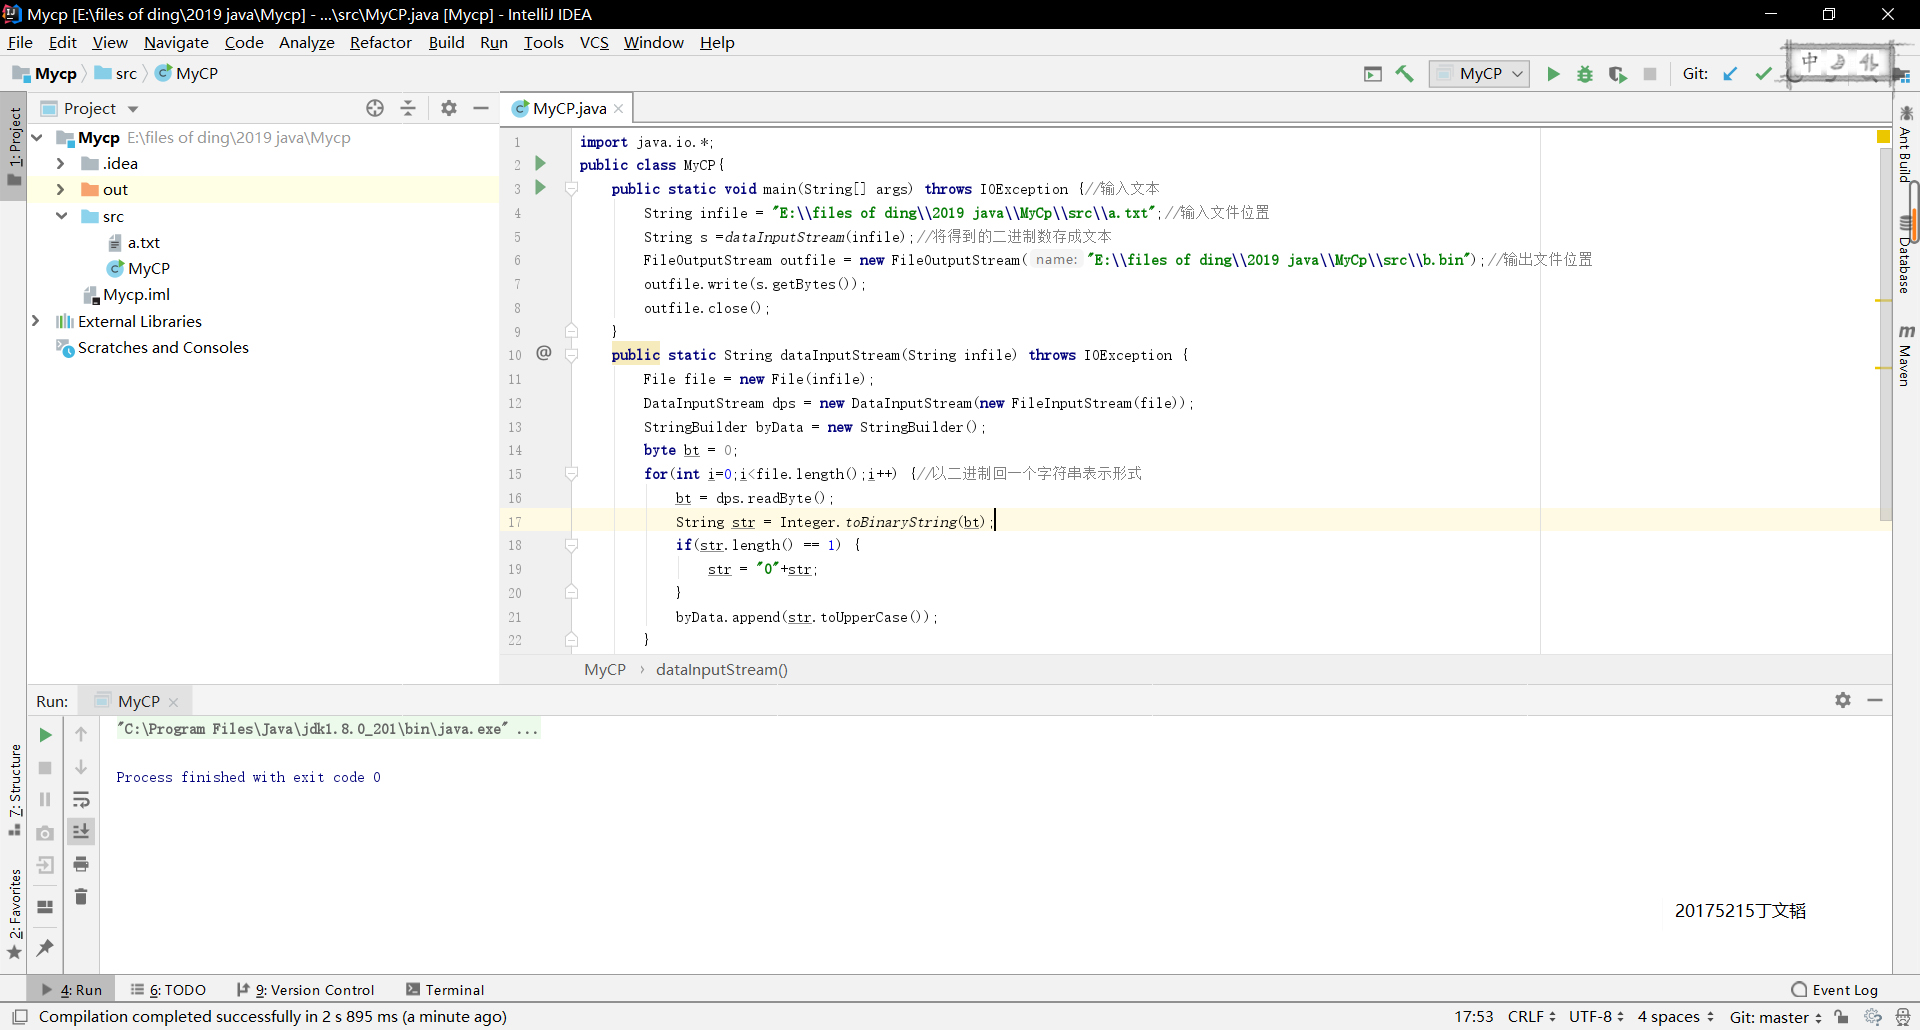Viewport: 1920px width, 1030px height.
Task: Close the MyCP.java editor tab
Action: click(619, 109)
